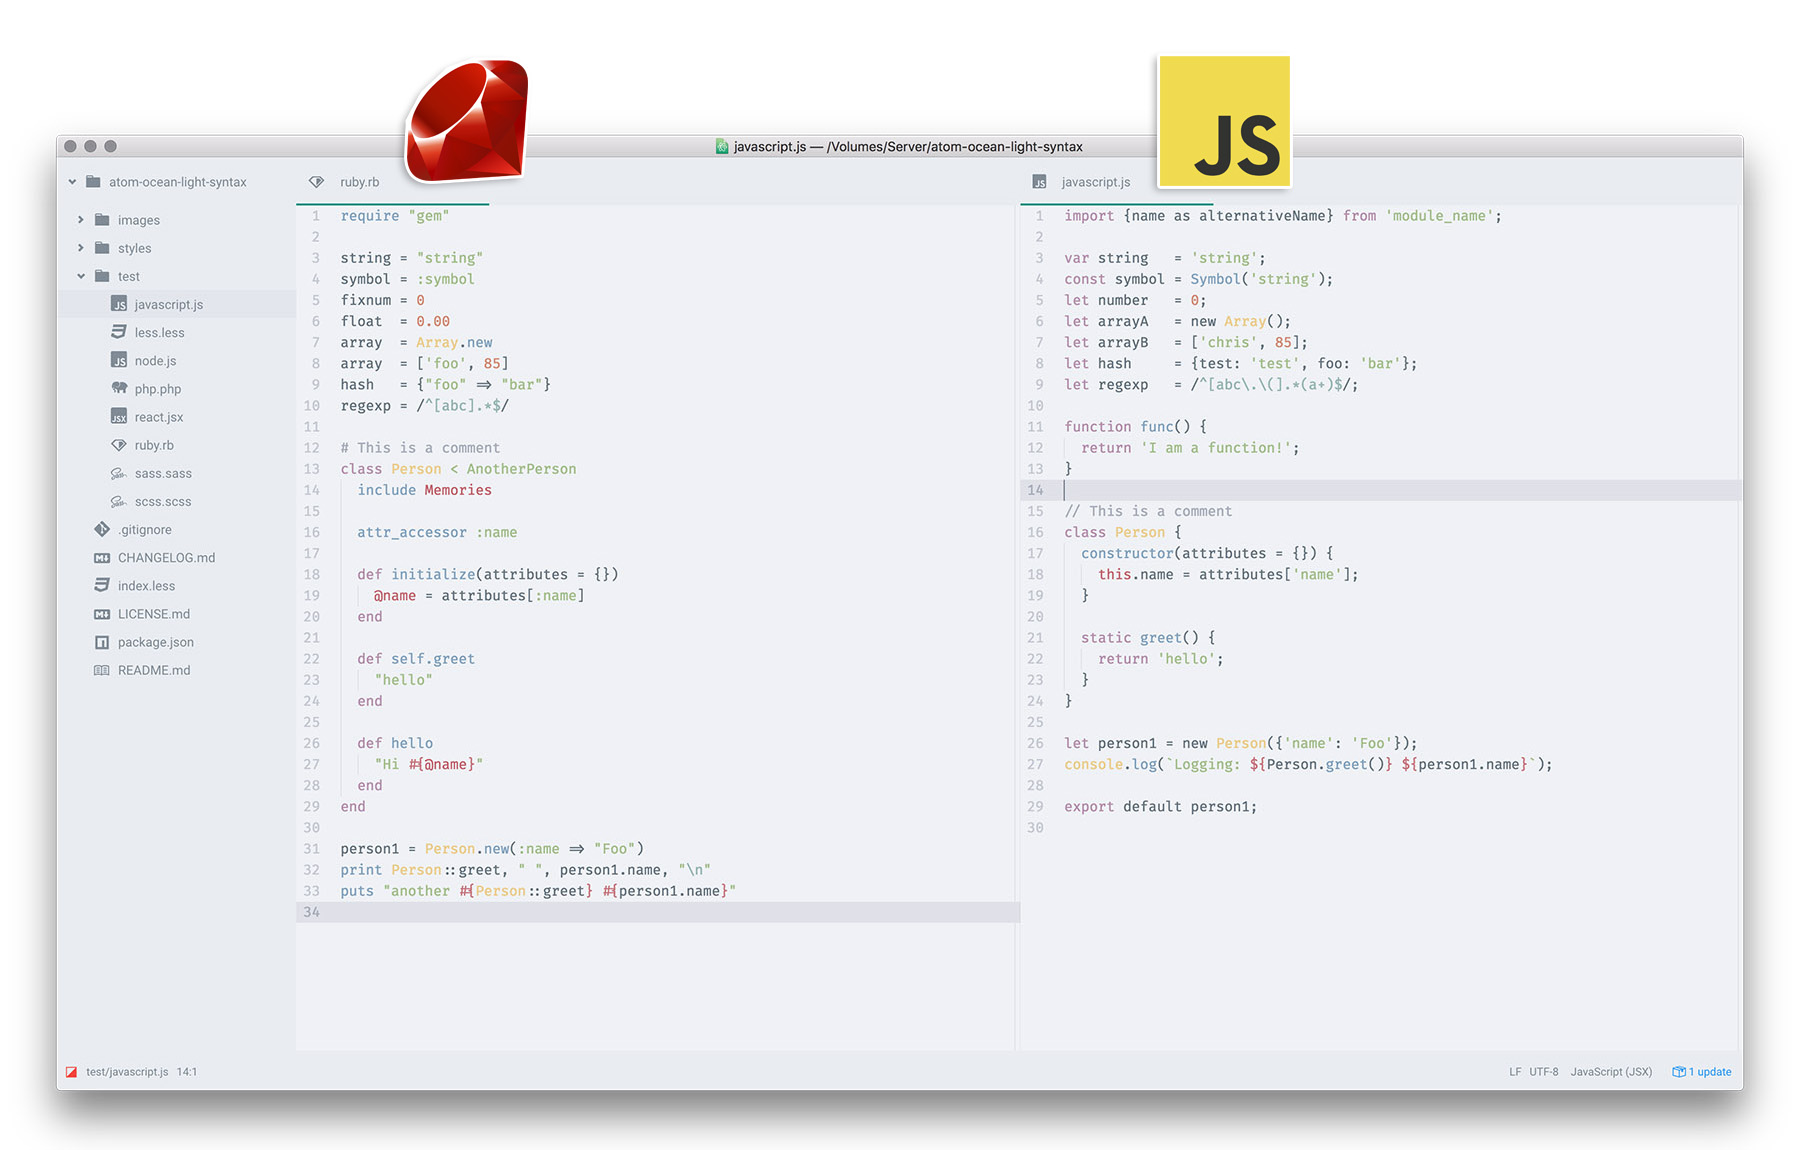Click test/javascript.js path in status bar
Viewport: 1800px width, 1150px height.
pyautogui.click(x=127, y=1072)
